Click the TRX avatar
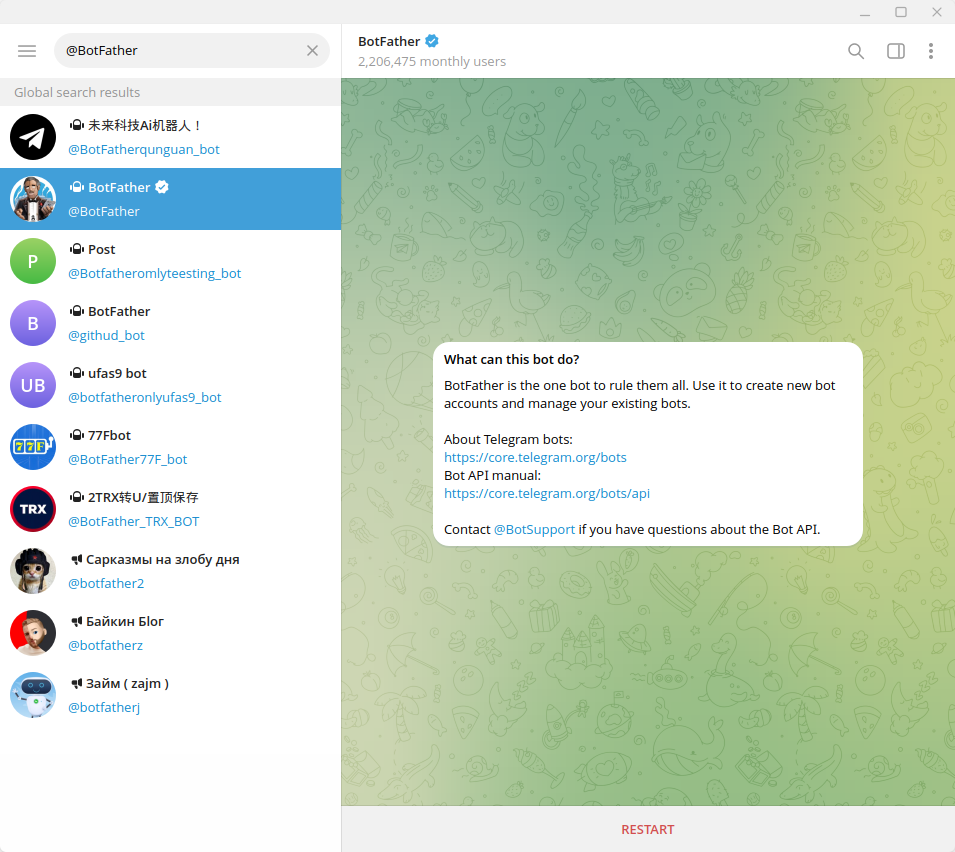Viewport: 955px width, 852px height. (33, 510)
